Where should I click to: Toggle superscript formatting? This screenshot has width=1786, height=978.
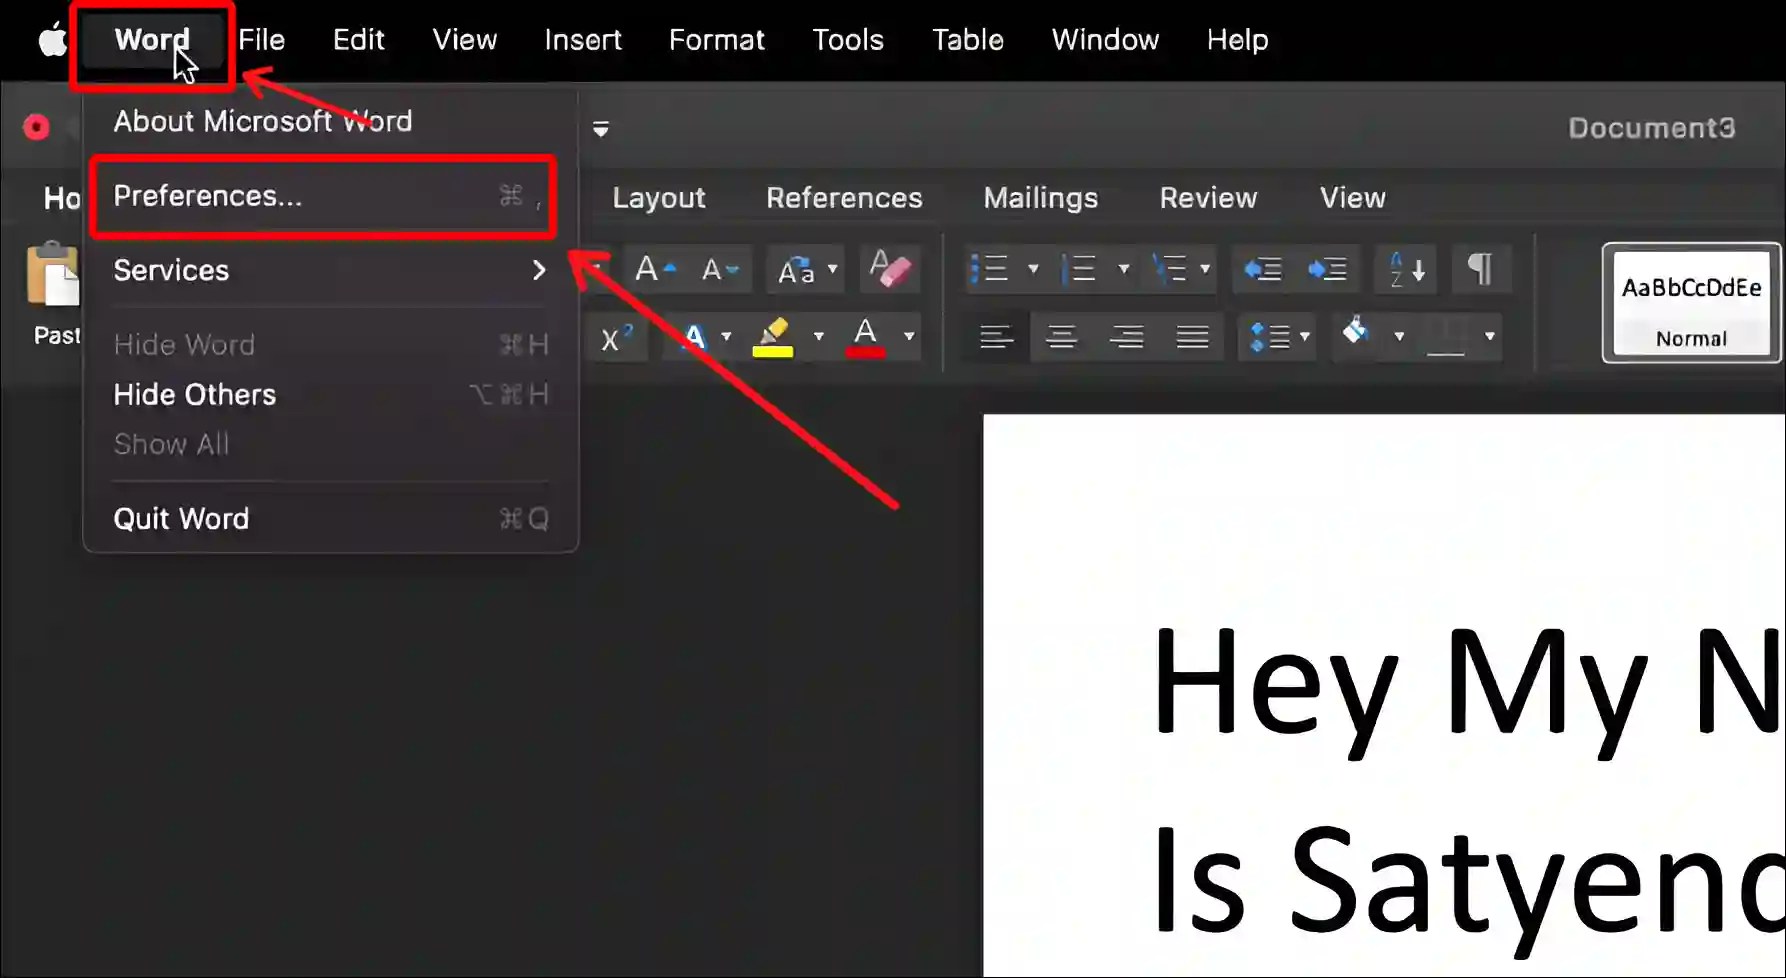616,337
